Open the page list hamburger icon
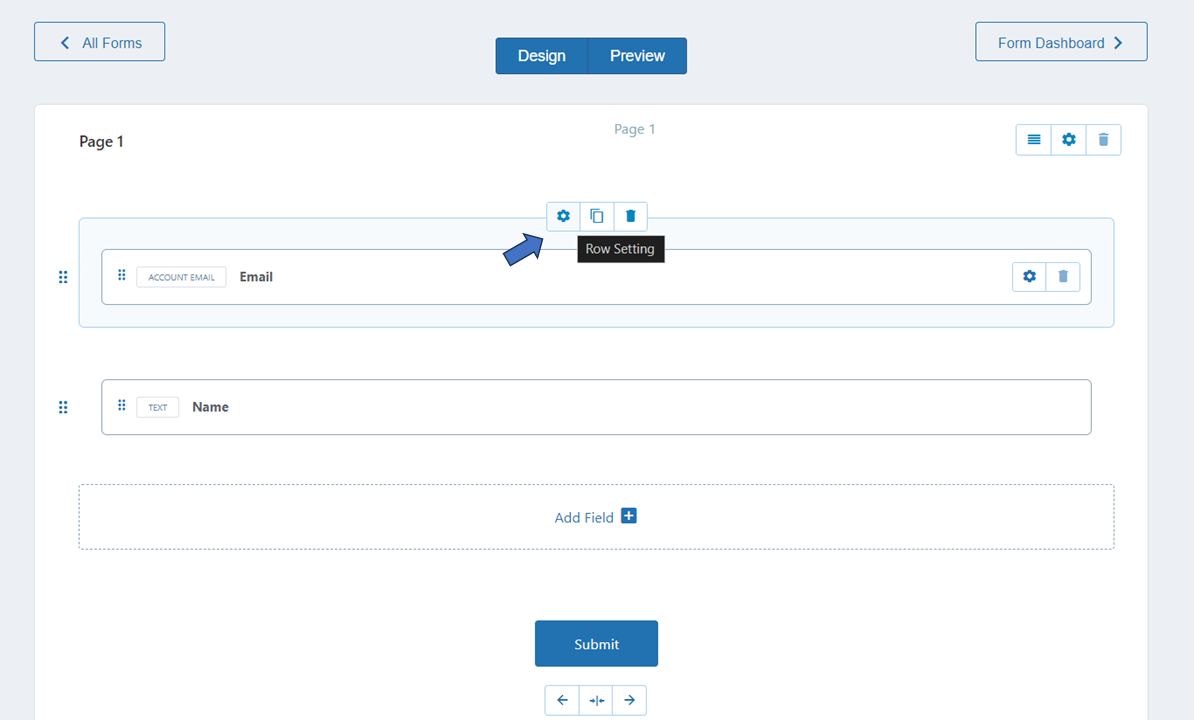The width and height of the screenshot is (1195, 720). tap(1033, 140)
